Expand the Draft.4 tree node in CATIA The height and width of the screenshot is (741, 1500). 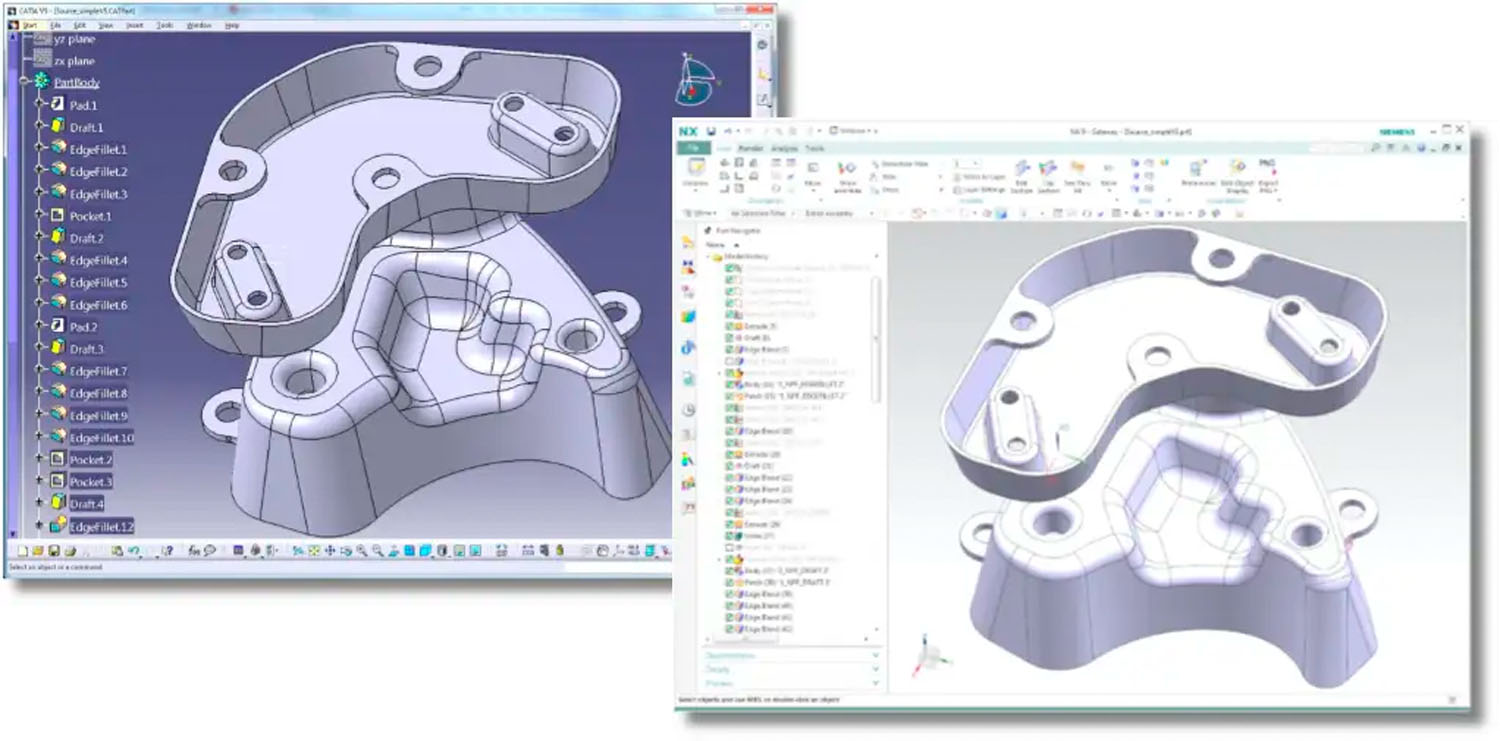(x=40, y=504)
